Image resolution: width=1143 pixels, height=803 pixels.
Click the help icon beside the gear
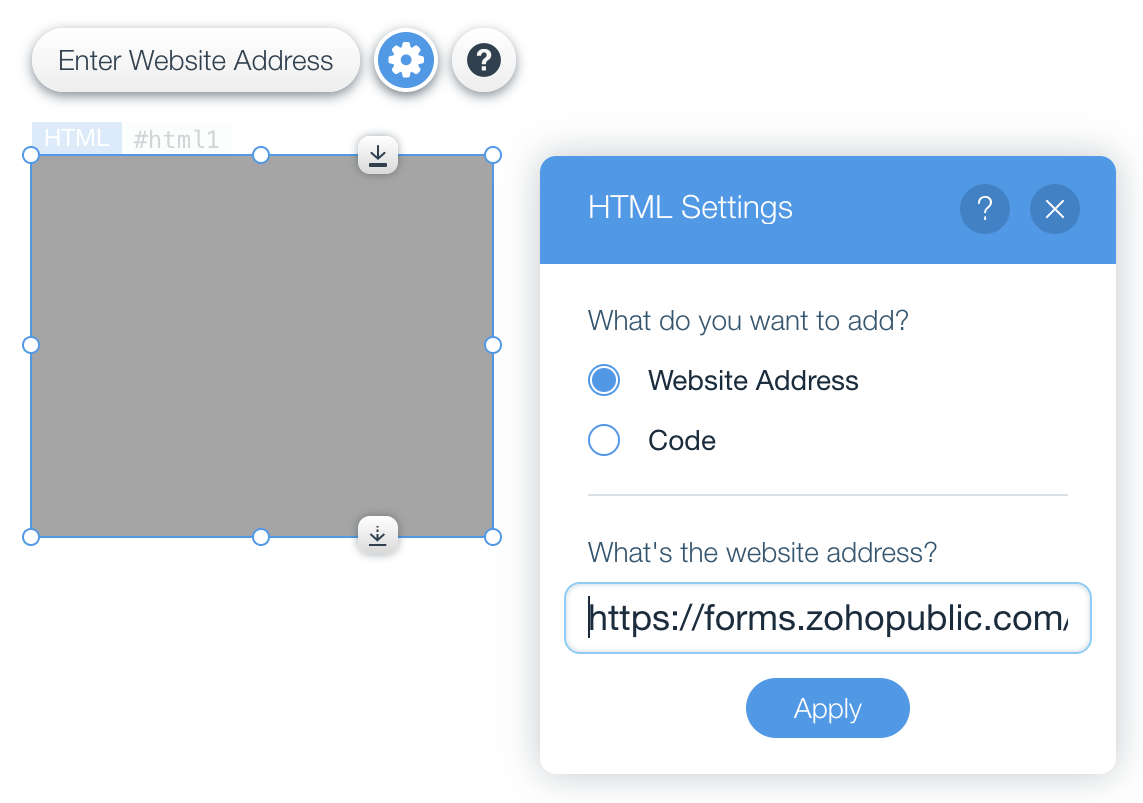484,61
